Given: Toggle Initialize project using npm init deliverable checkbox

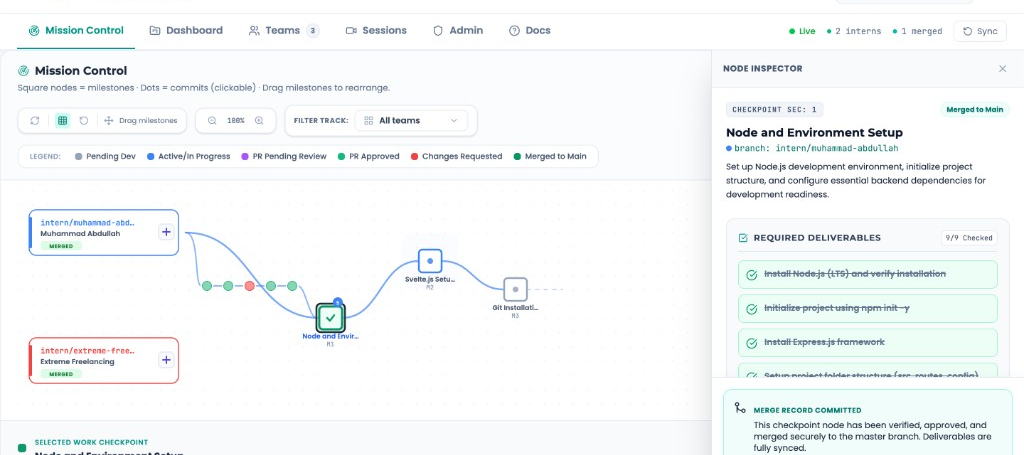Looking at the screenshot, I should (x=752, y=308).
